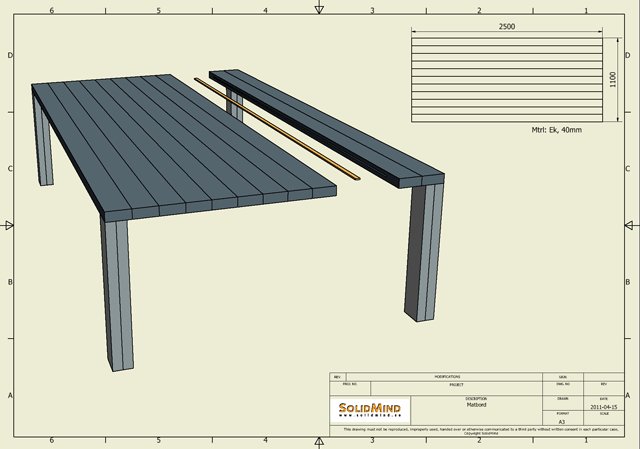Screen dimensions: 640x449
Task: Select the front left table leg
Action: click(x=117, y=294)
